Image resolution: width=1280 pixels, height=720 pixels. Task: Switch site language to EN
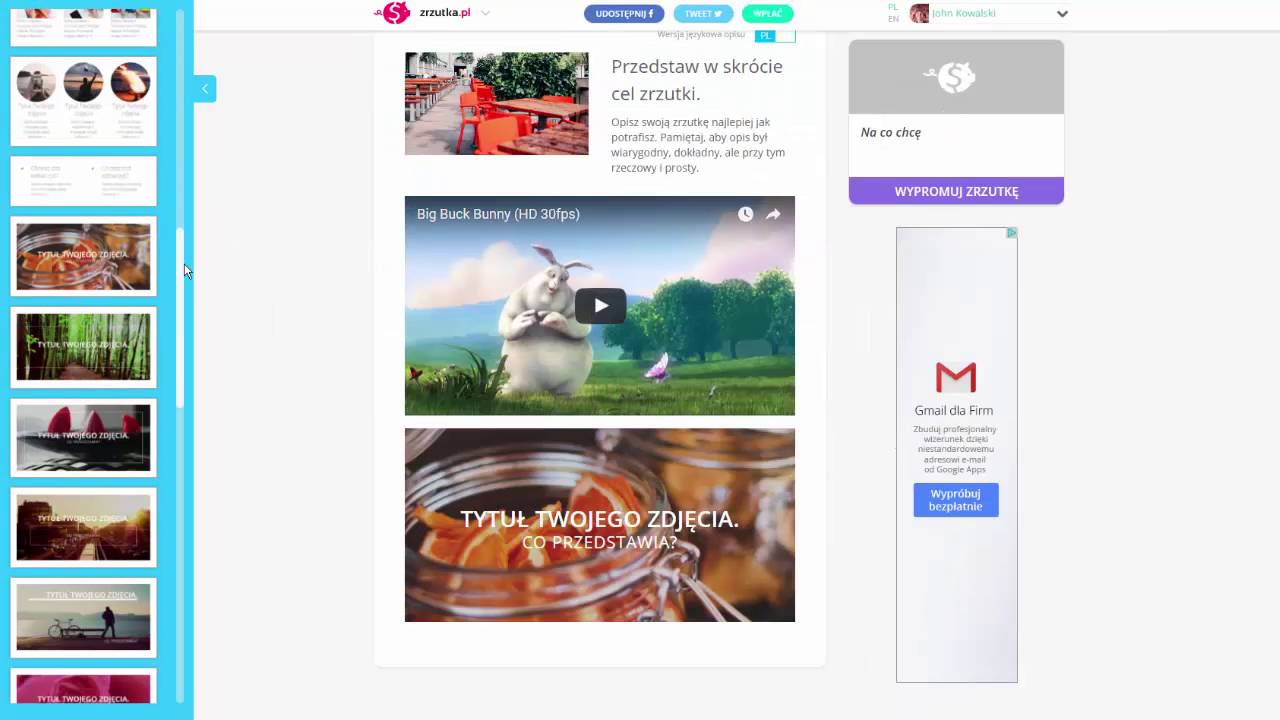pyautogui.click(x=893, y=19)
